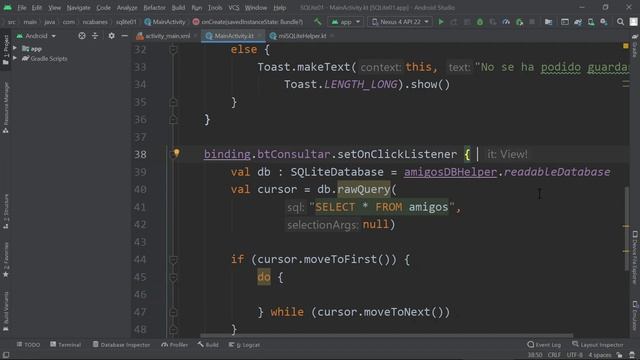Click the rawQuery call on line 40
The image size is (640, 360).
(364, 189)
